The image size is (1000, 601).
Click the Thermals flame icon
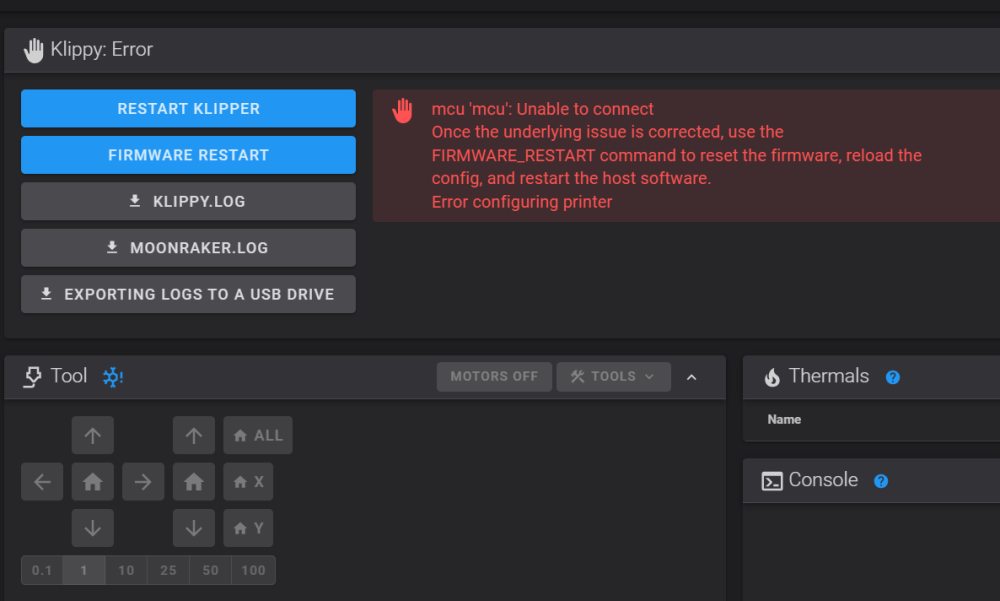(772, 377)
